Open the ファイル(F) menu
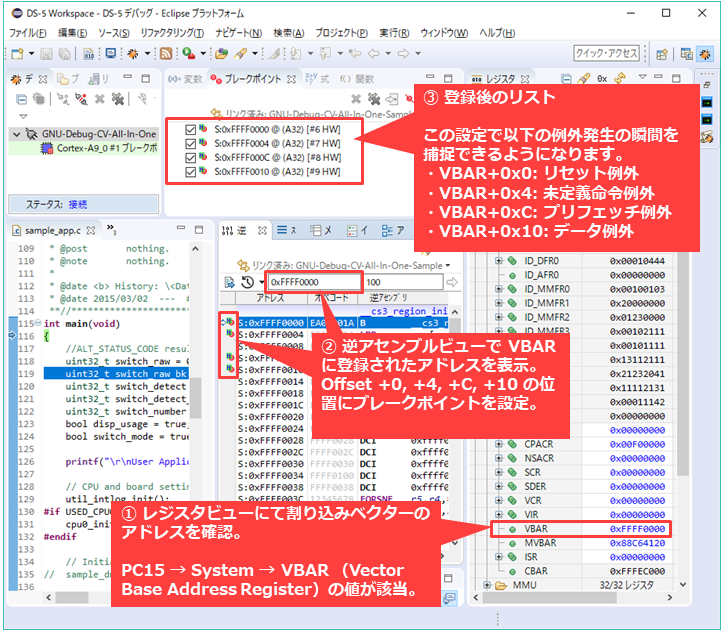This screenshot has height=632, width=723. coord(28,33)
